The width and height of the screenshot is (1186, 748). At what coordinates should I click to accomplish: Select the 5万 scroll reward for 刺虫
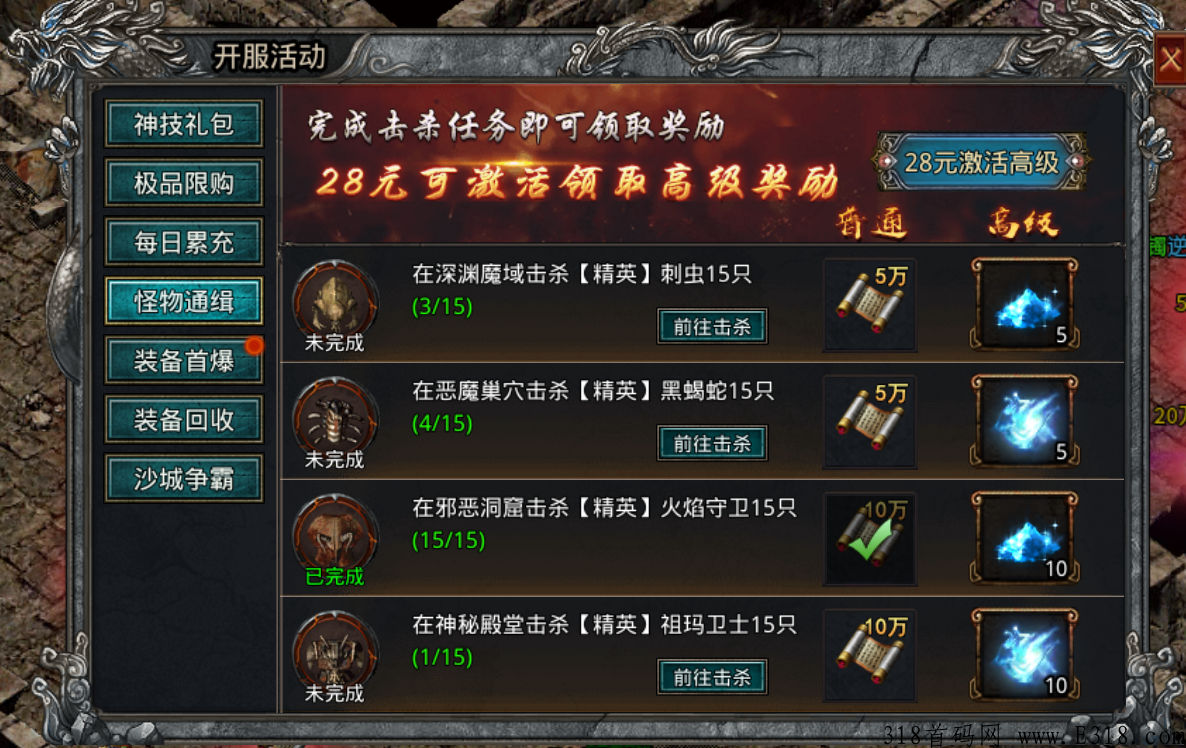870,305
